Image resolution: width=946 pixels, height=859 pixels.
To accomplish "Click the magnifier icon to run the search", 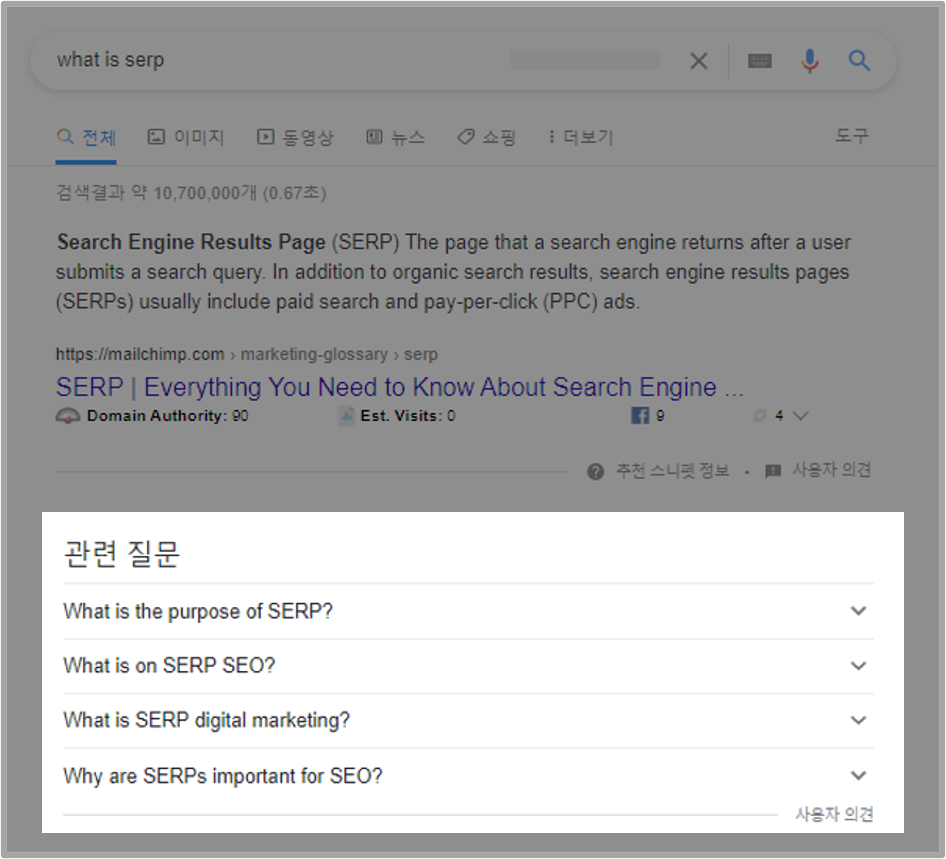I will pyautogui.click(x=859, y=60).
